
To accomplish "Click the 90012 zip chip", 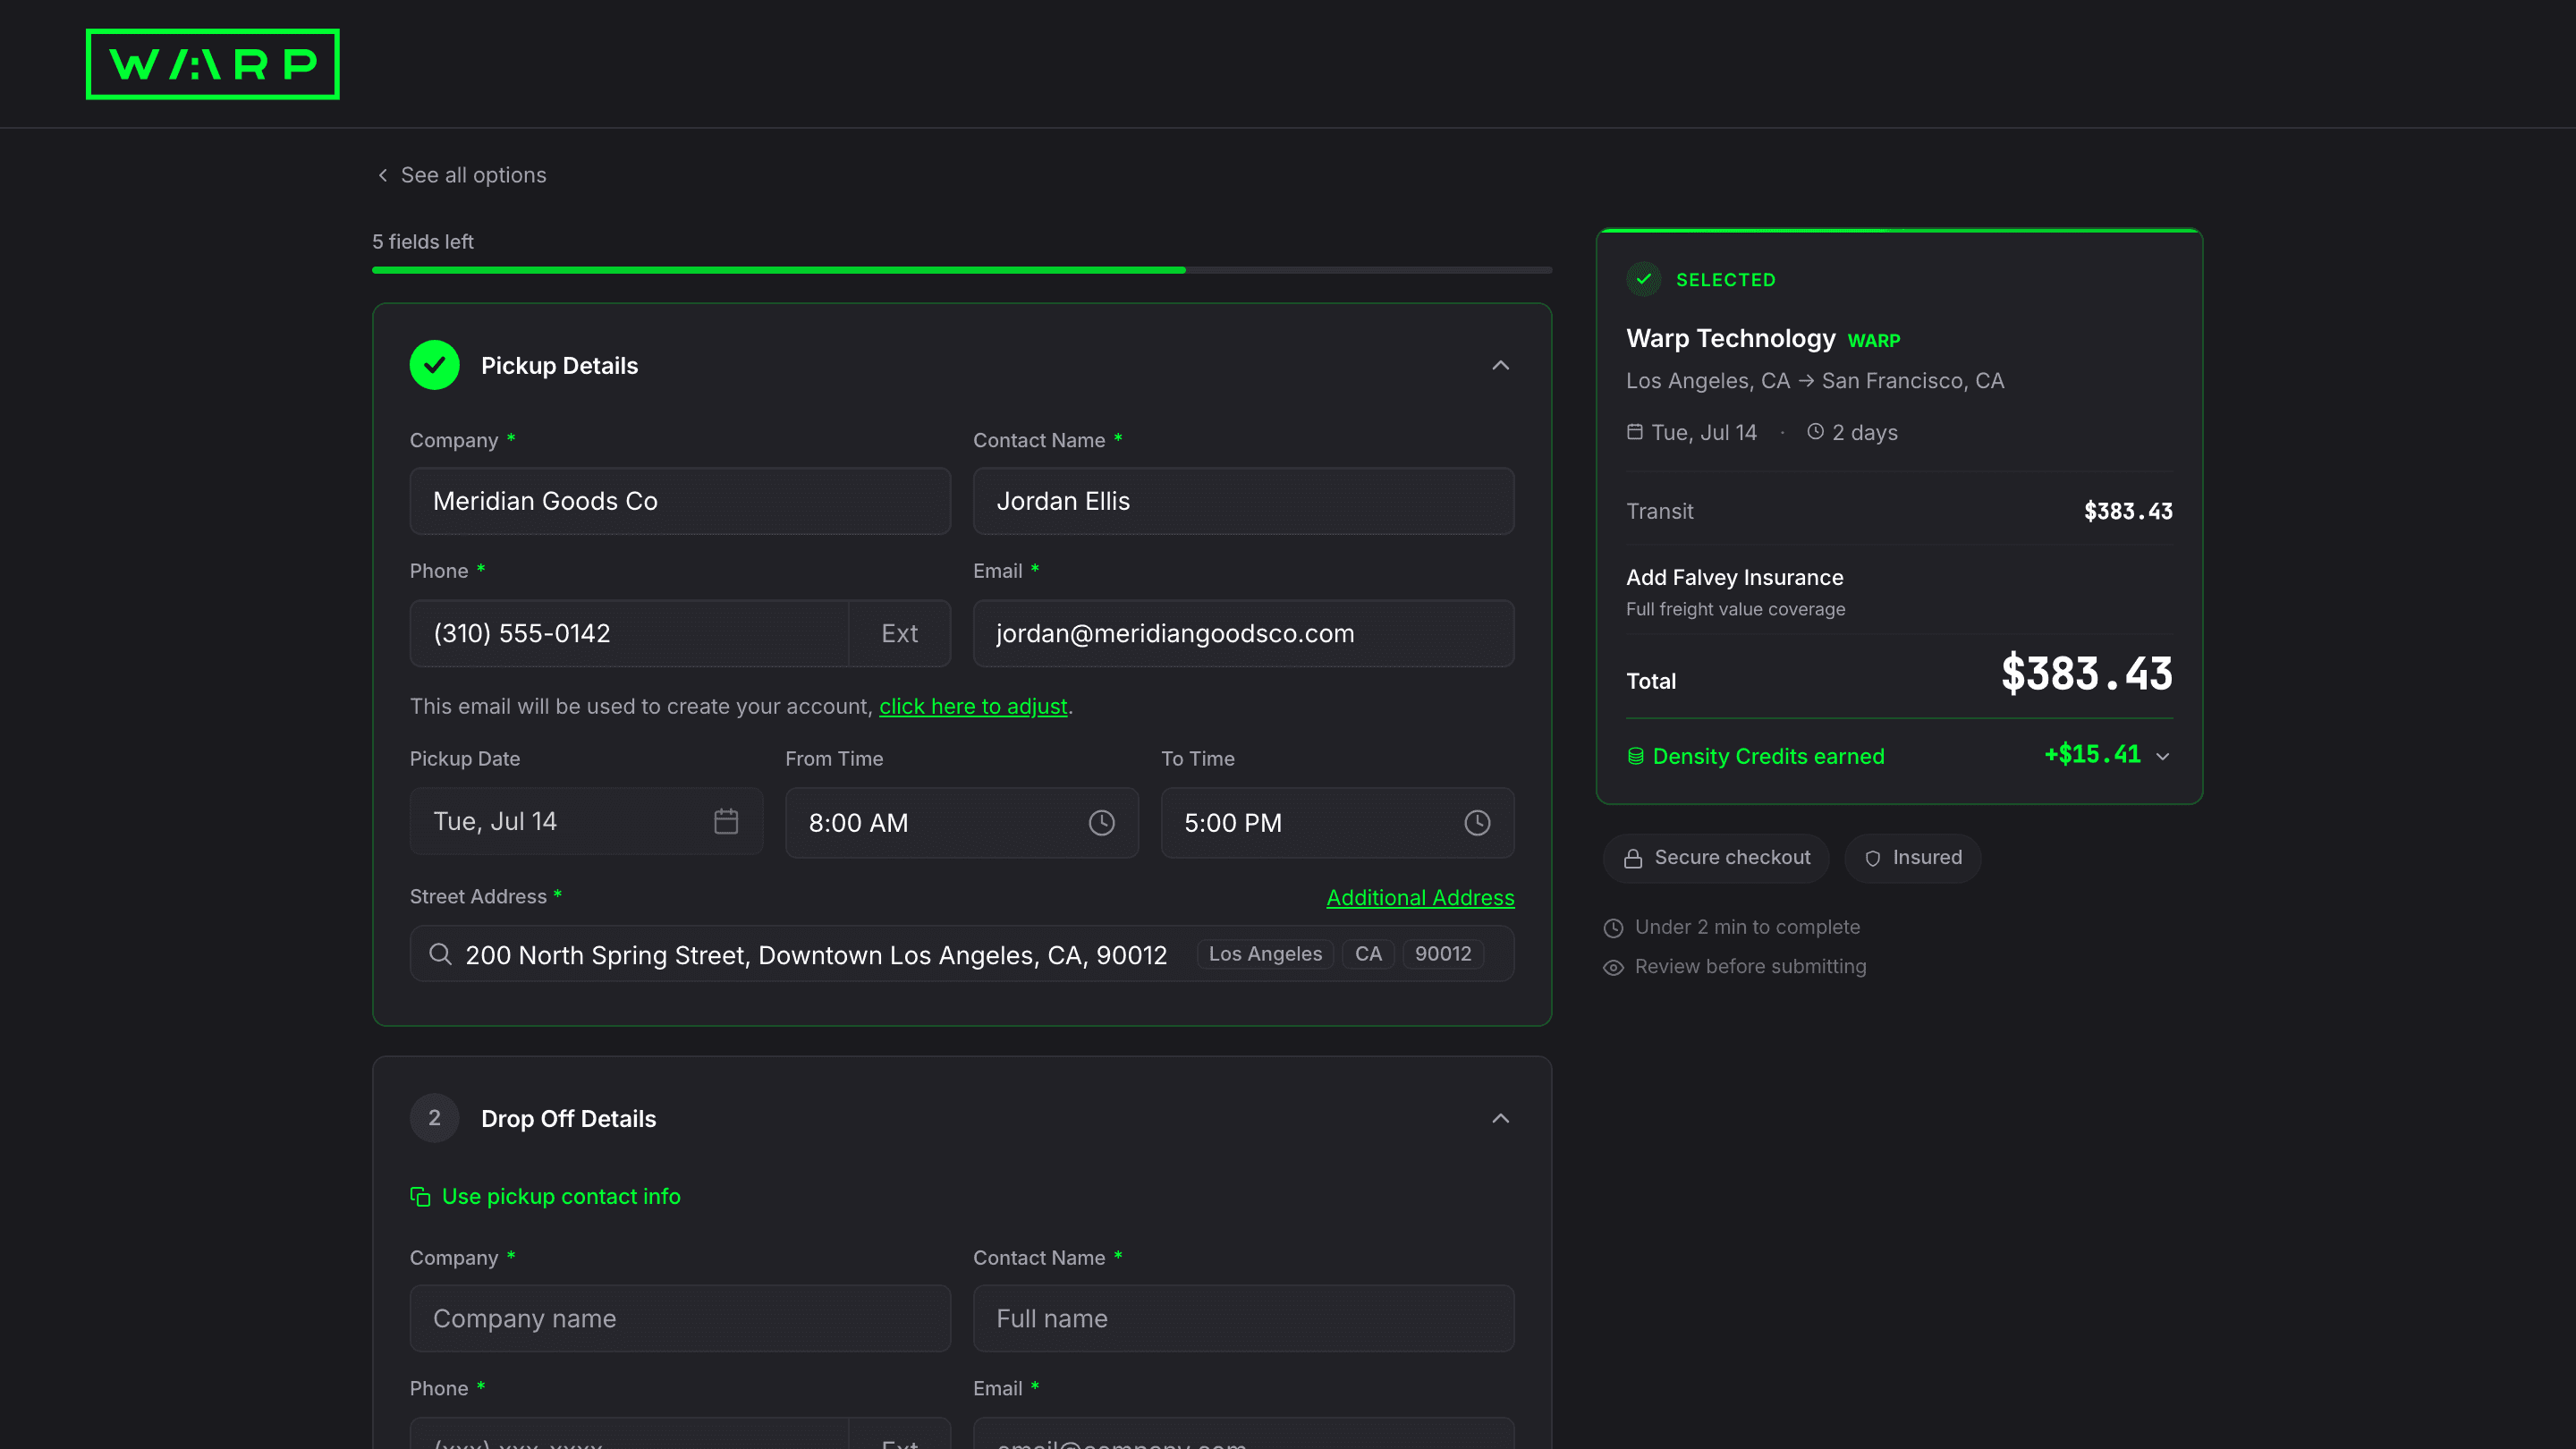I will (1443, 954).
